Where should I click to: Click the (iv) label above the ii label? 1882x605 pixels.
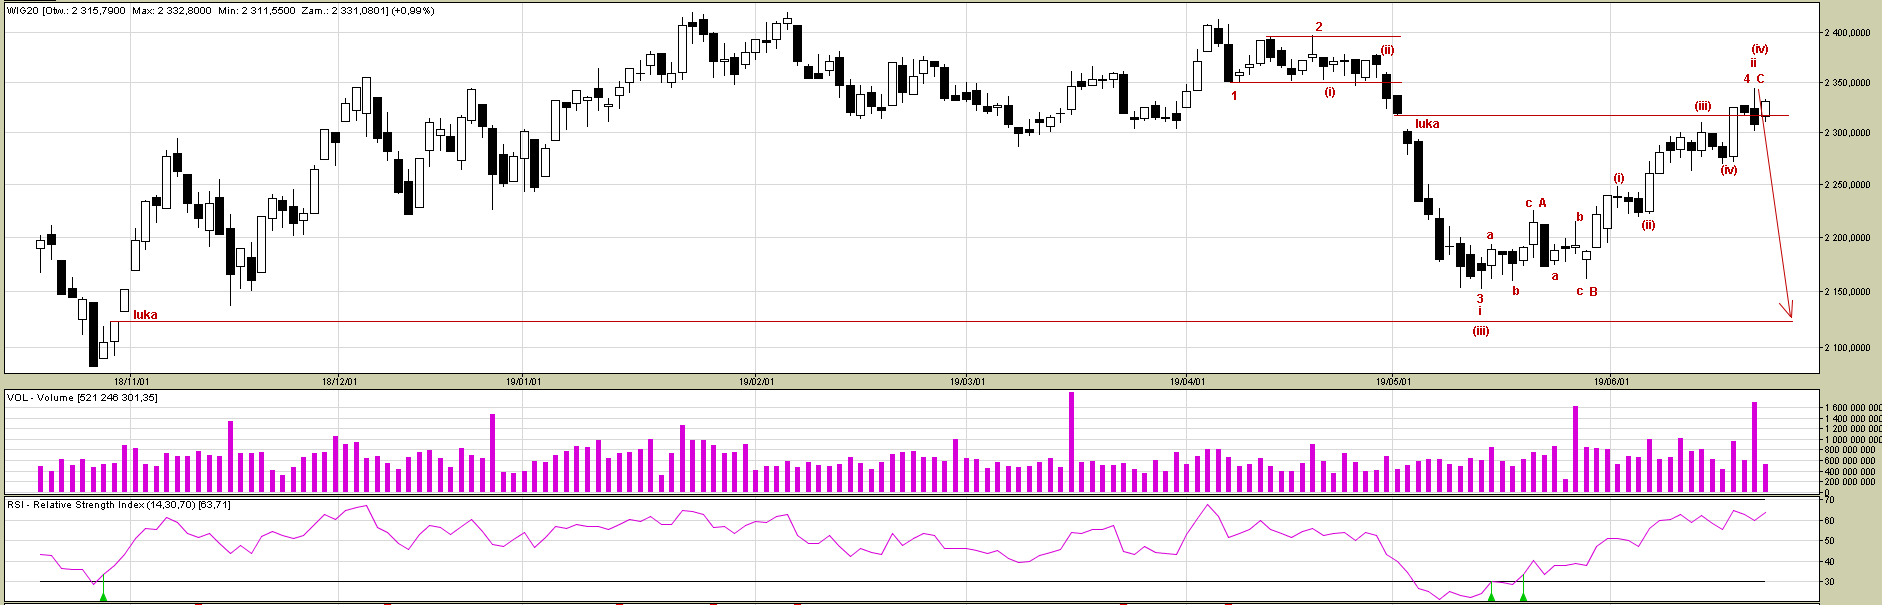(1760, 49)
